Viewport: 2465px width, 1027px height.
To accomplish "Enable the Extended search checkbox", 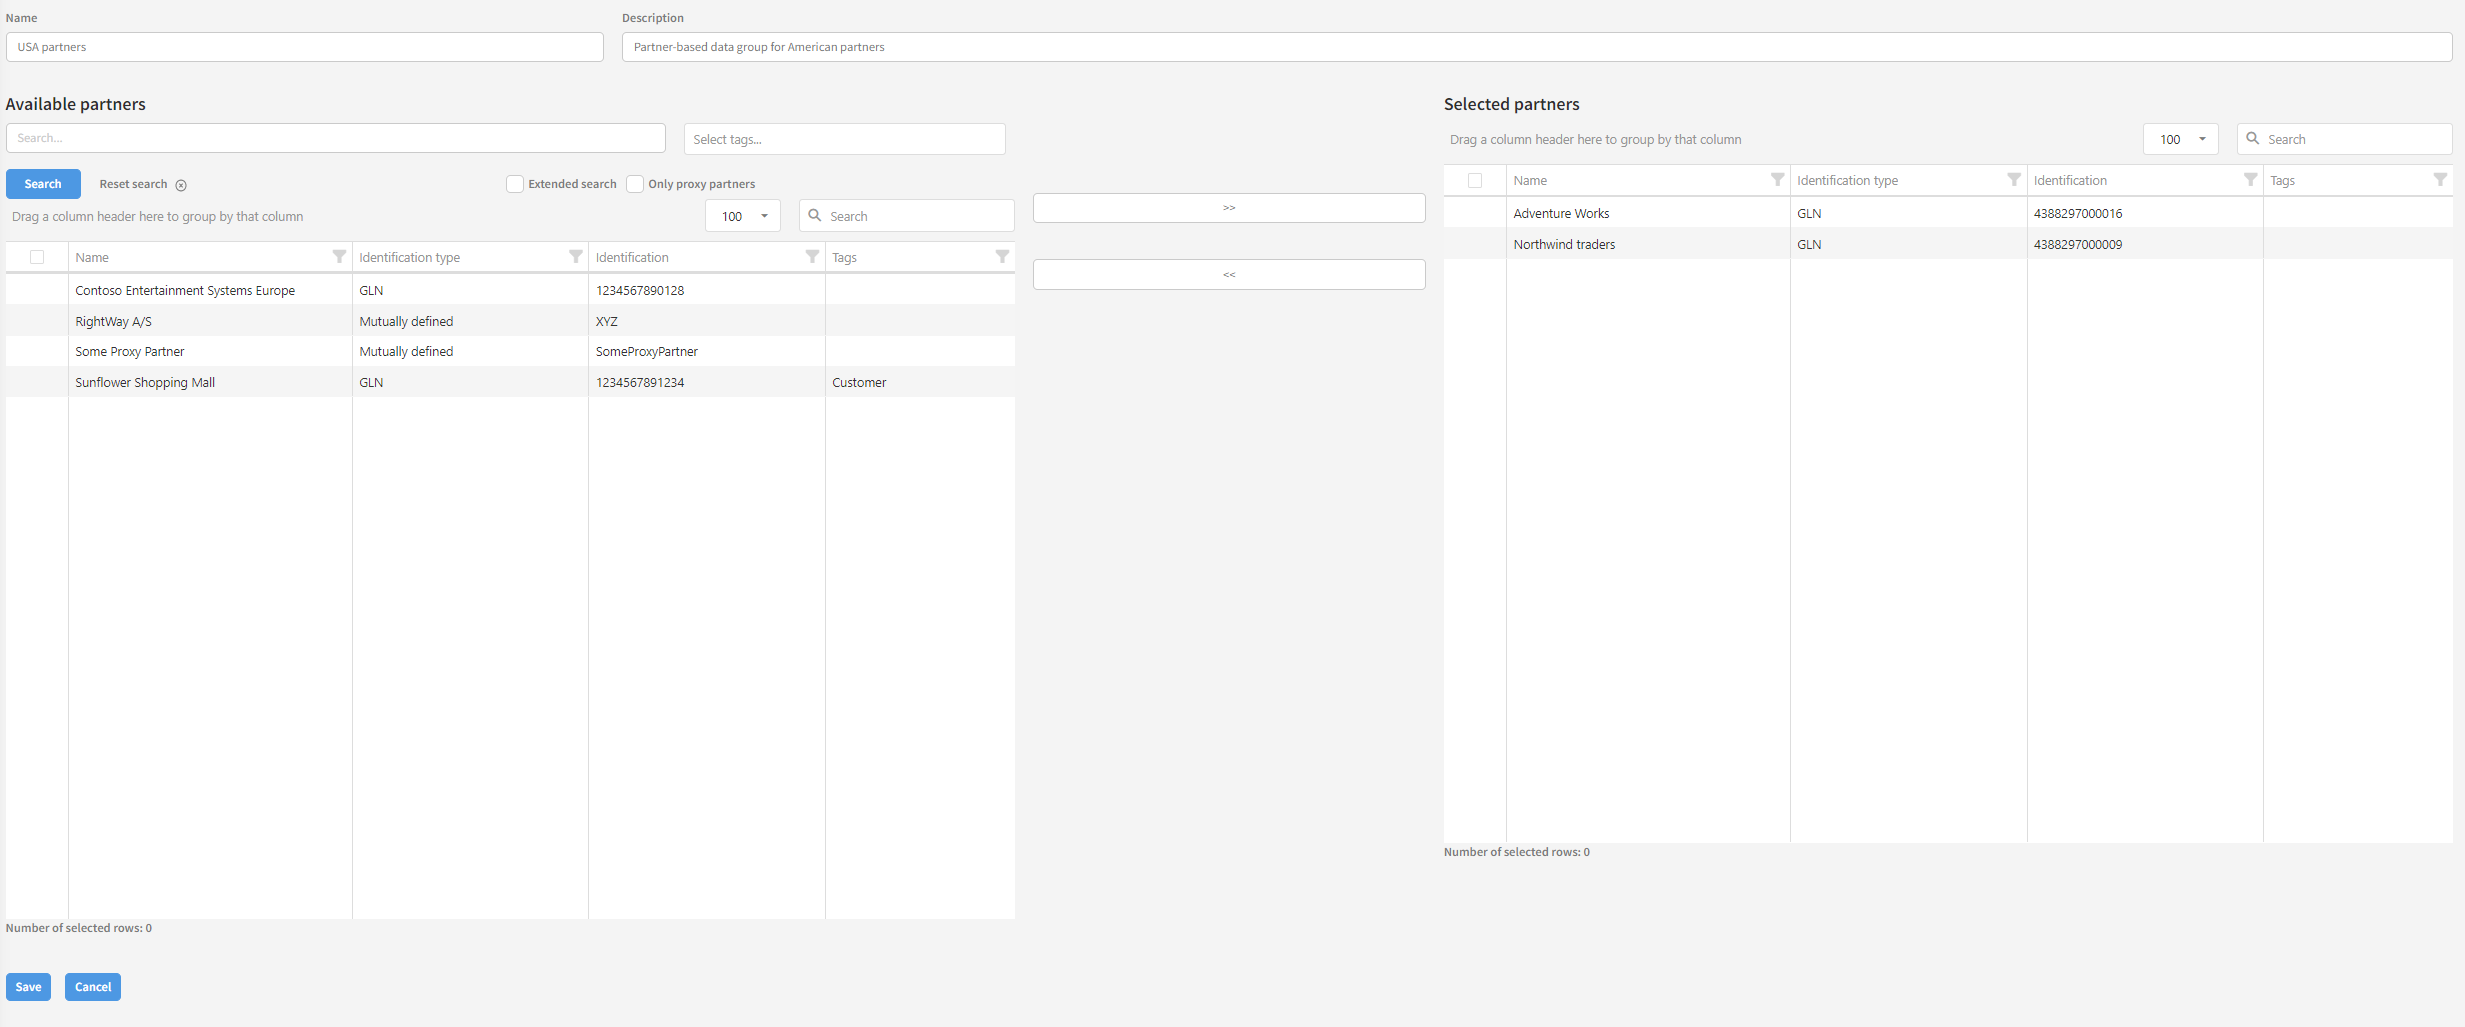I will (x=515, y=184).
